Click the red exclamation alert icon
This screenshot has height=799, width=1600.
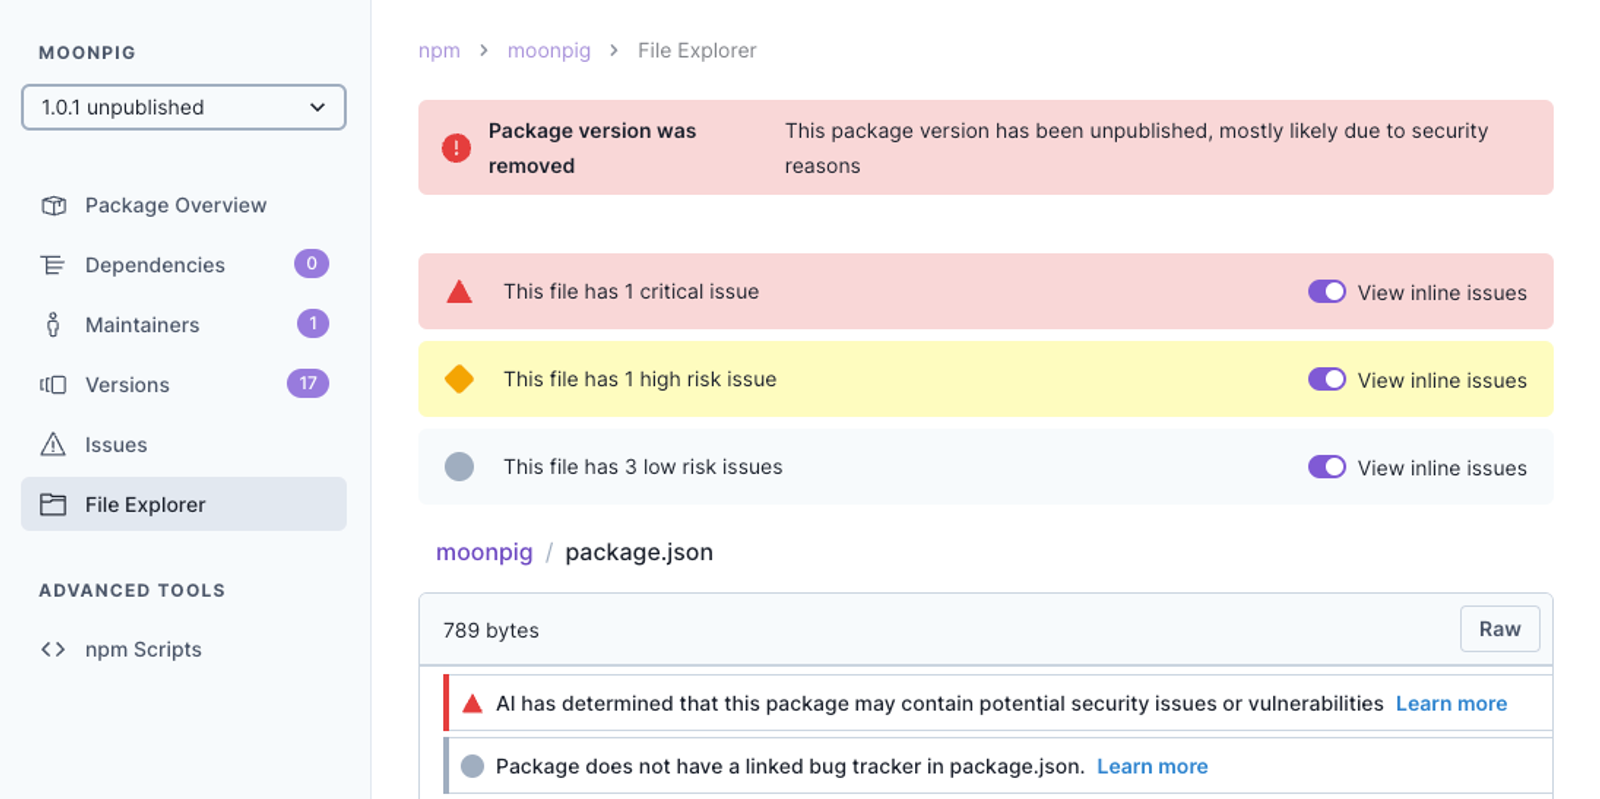pyautogui.click(x=456, y=148)
